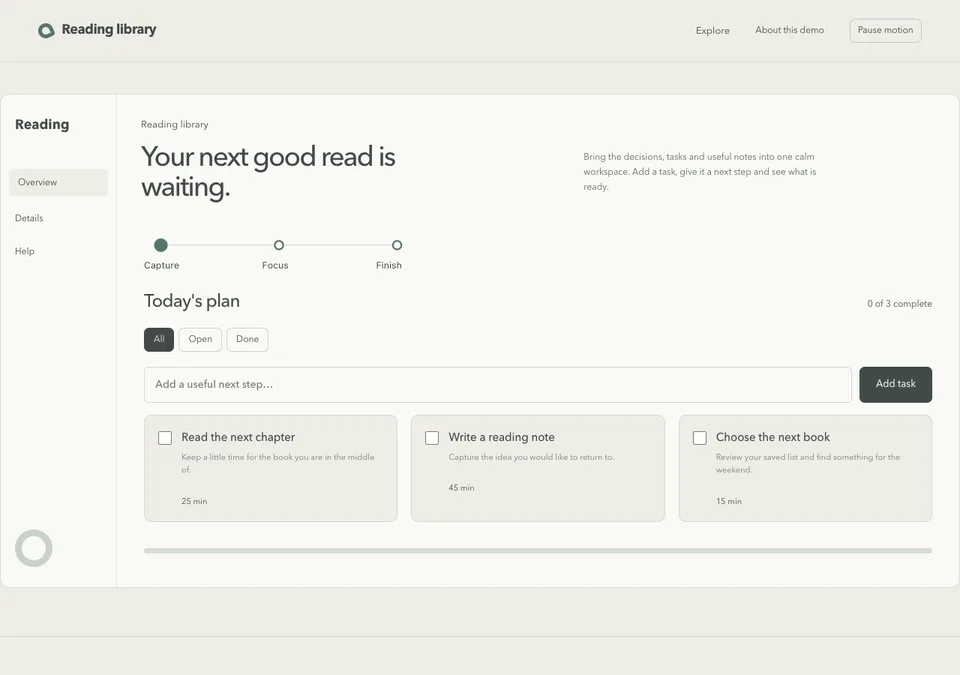Click the 45 min duration label
Image resolution: width=960 pixels, height=675 pixels.
pyautogui.click(x=461, y=488)
